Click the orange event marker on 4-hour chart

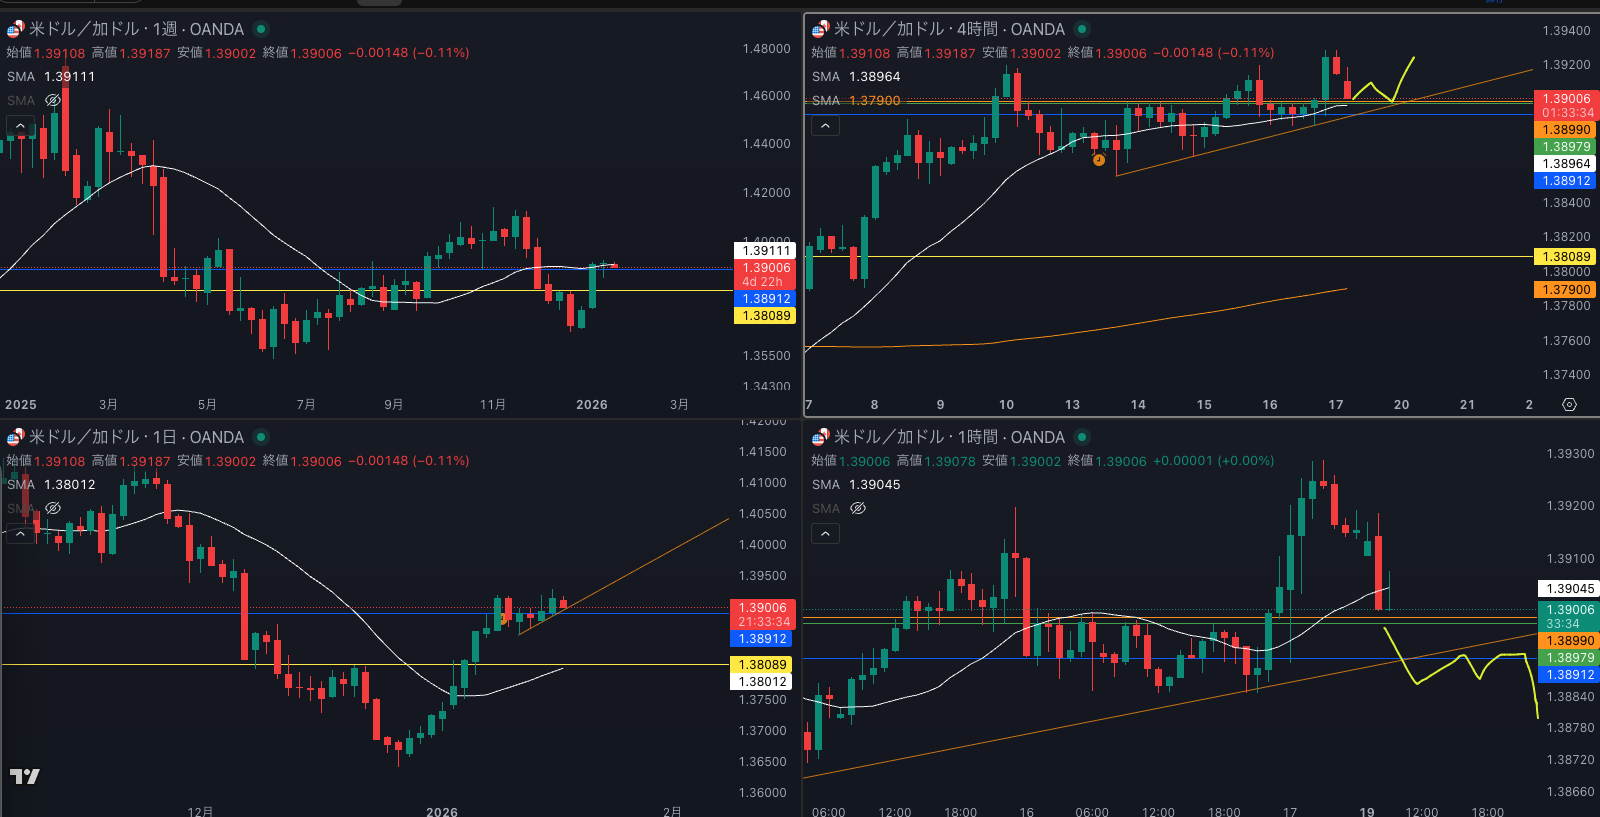click(x=1099, y=160)
